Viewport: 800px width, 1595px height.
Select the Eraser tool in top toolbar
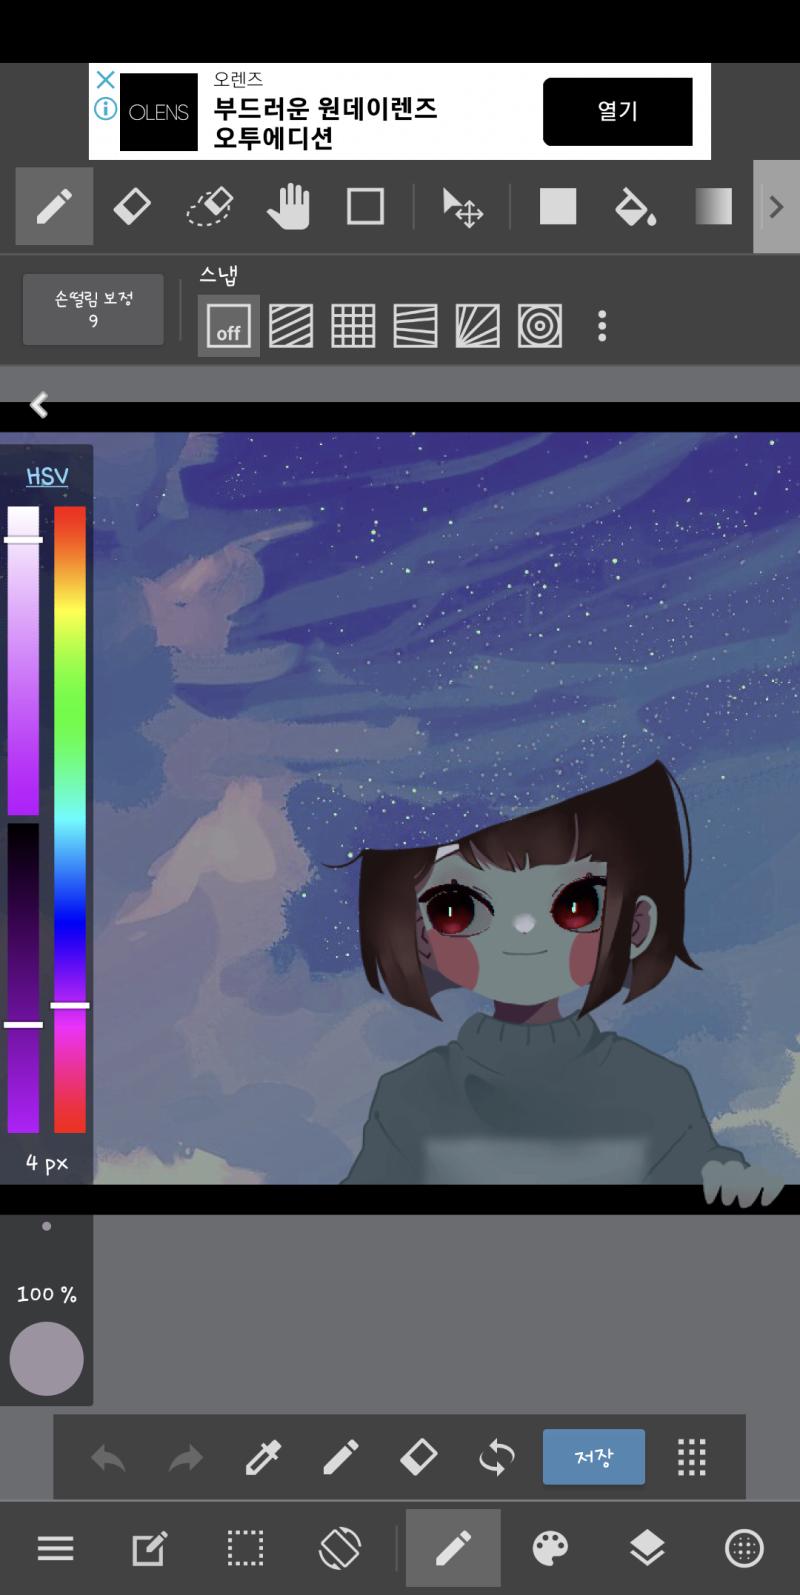[x=132, y=207]
